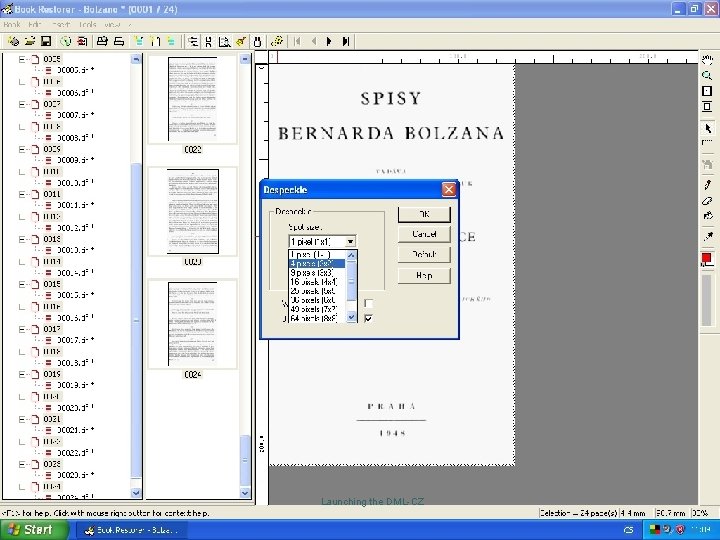This screenshot has height=540, width=720.
Task: Select the arrow pointer tool
Action: click(708, 128)
